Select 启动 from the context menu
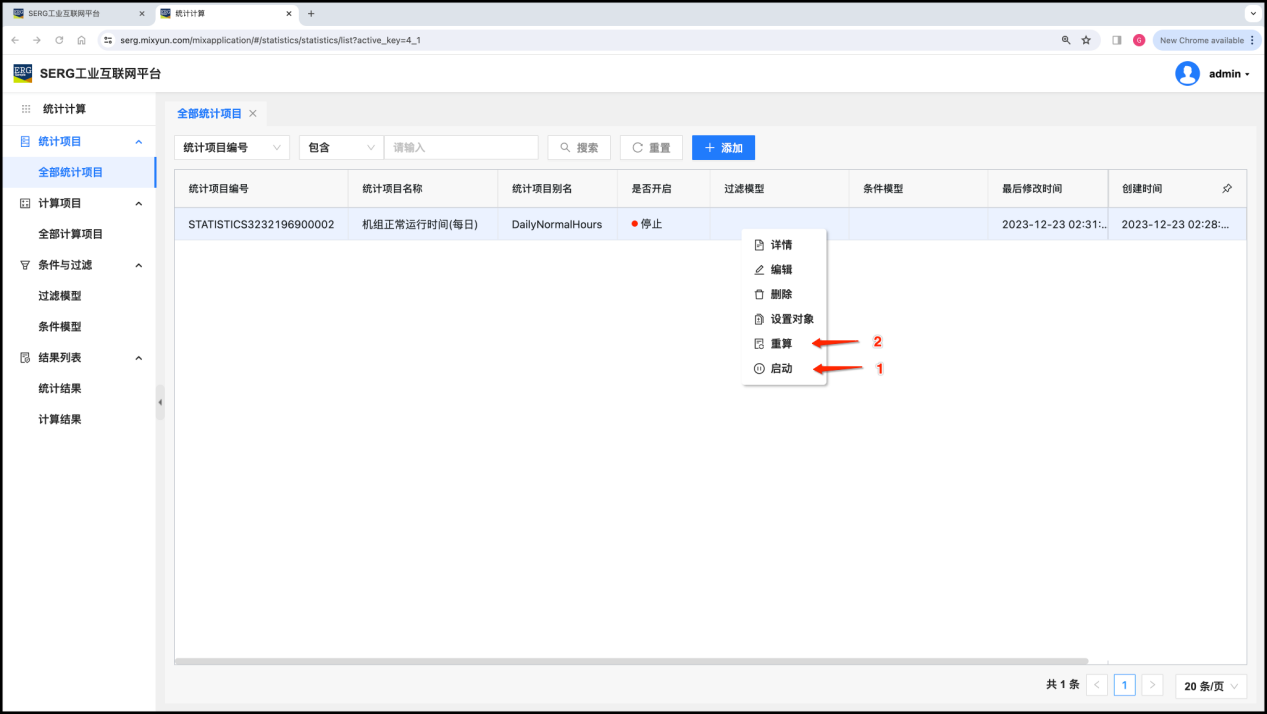Screen dimensions: 1267x714 pos(781,368)
